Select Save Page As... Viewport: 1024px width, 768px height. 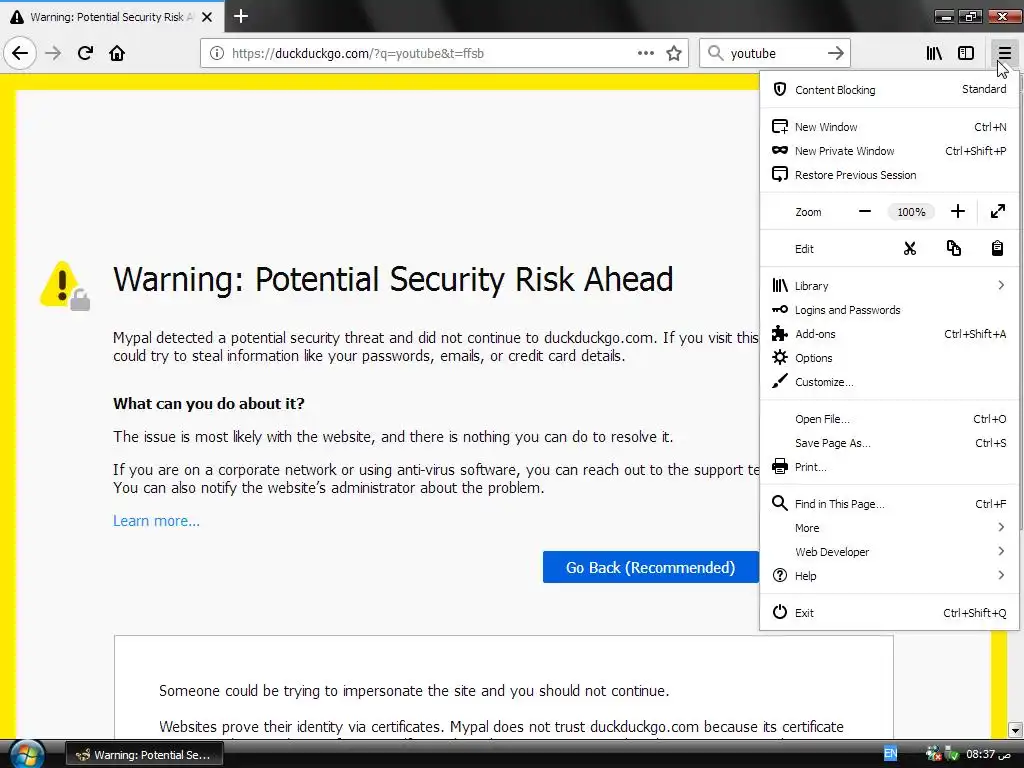tap(889, 443)
